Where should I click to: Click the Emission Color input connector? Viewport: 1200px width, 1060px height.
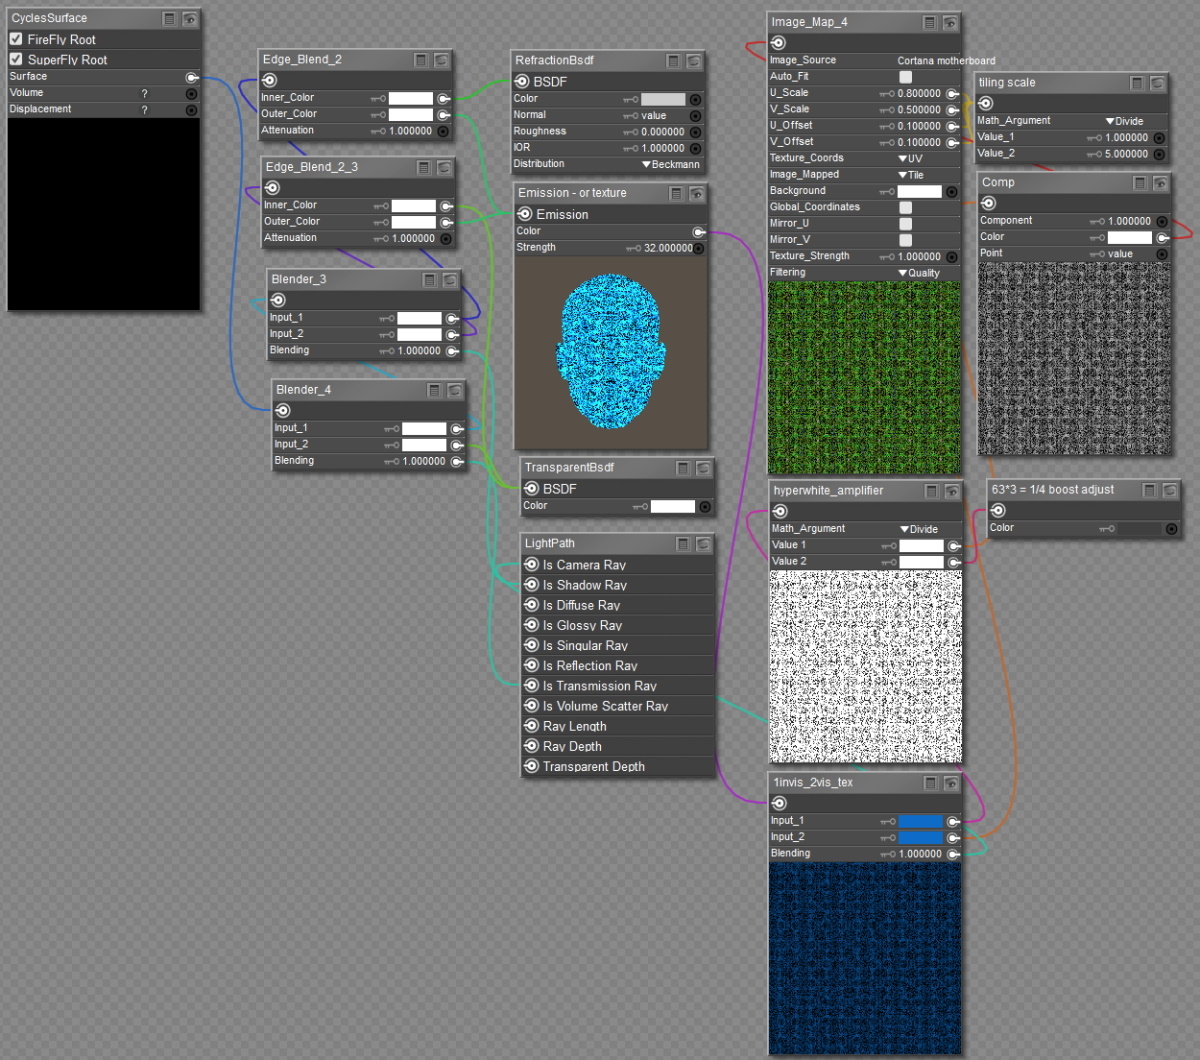698,232
